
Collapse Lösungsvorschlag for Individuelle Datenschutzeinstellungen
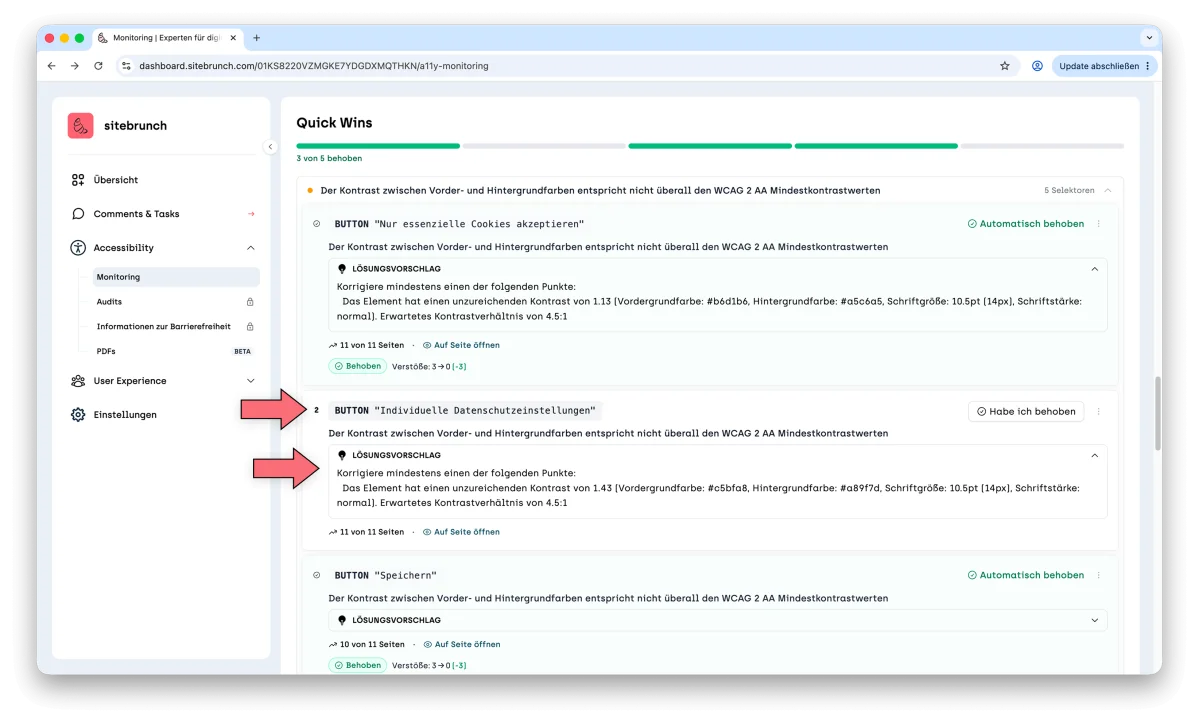coord(1094,456)
